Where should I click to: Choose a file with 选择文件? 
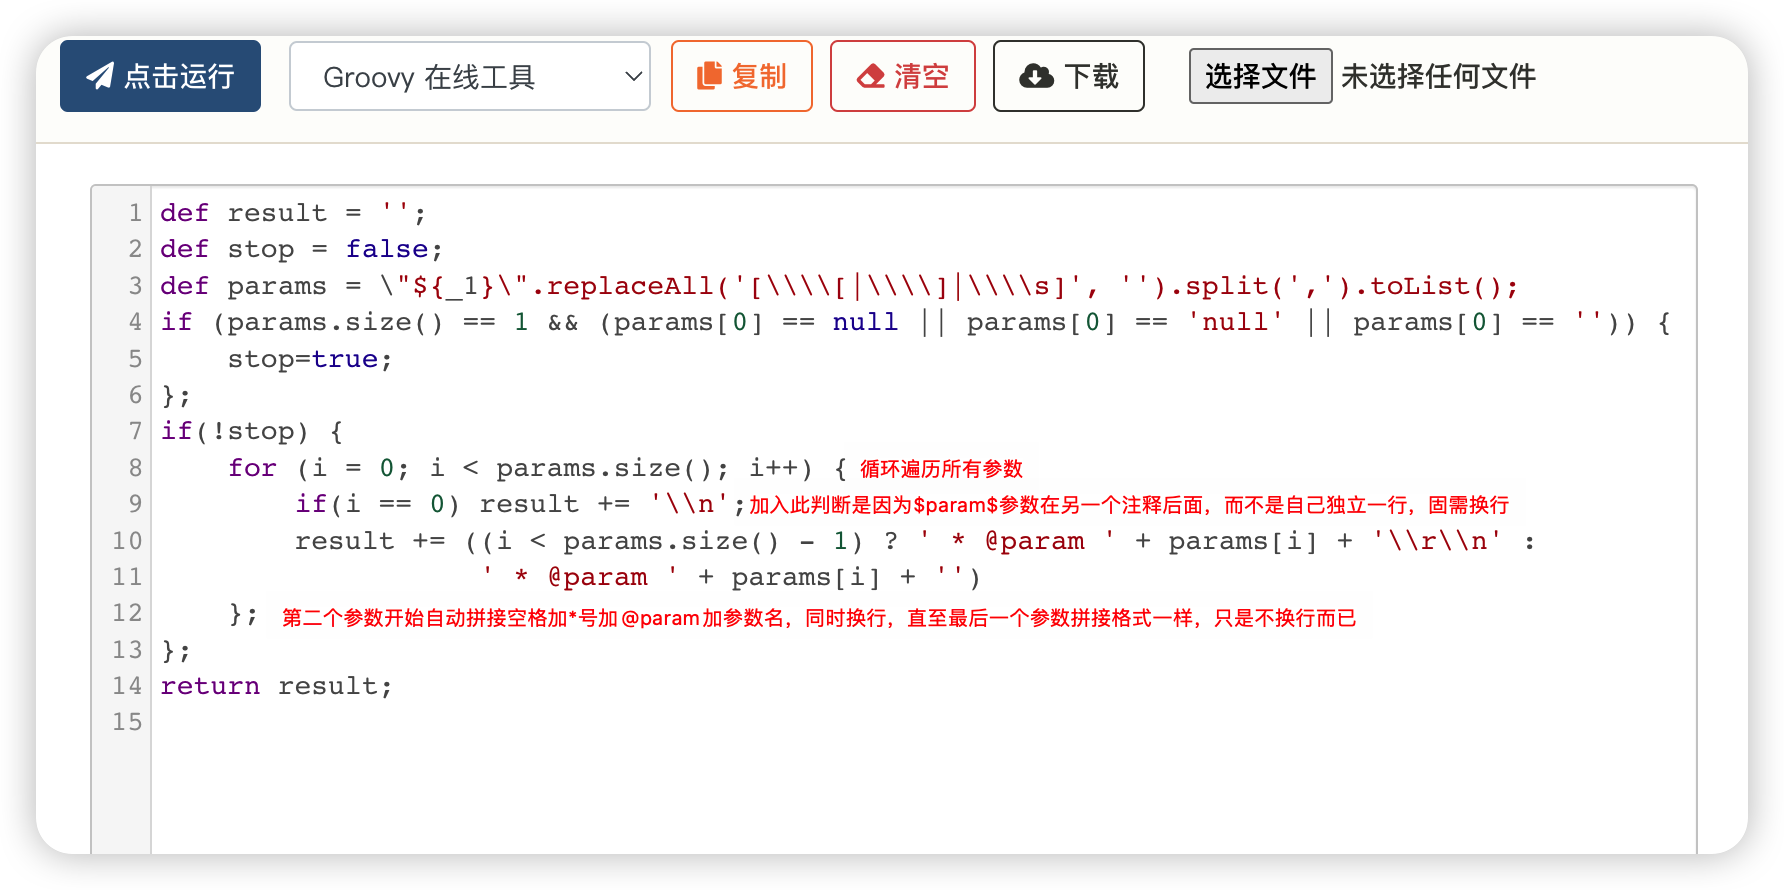point(1260,76)
